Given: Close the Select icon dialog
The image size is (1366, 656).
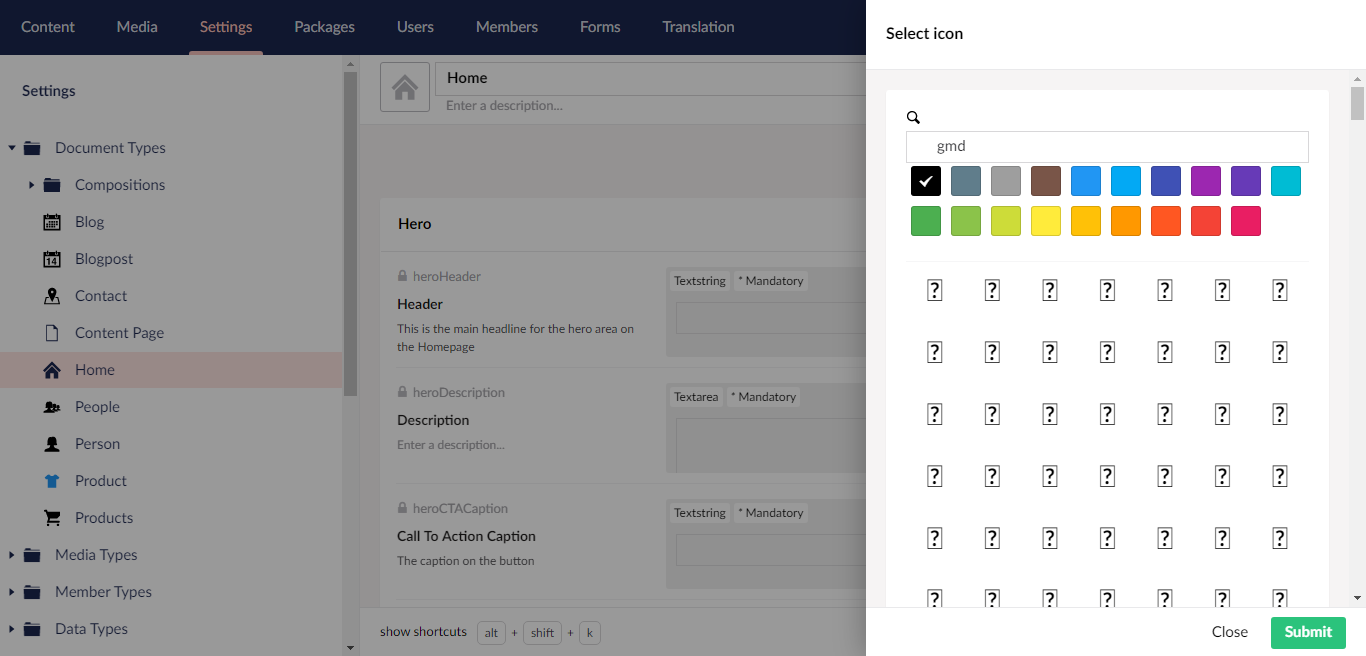Looking at the screenshot, I should [x=1230, y=632].
